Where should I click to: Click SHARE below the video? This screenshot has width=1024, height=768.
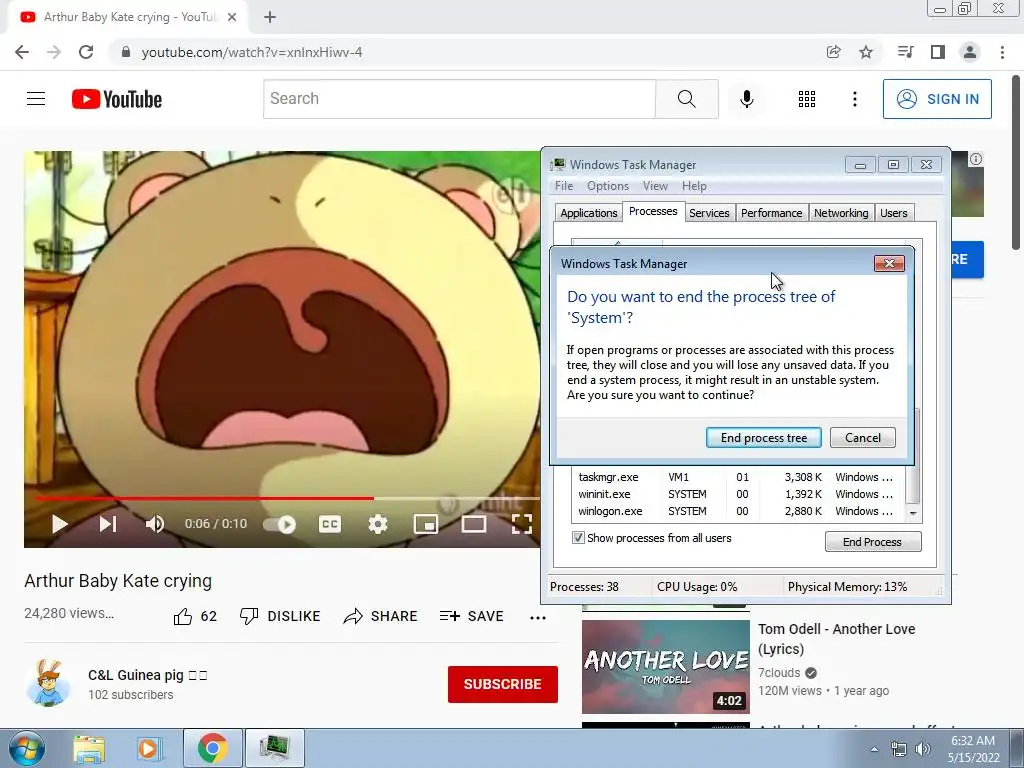pos(380,616)
